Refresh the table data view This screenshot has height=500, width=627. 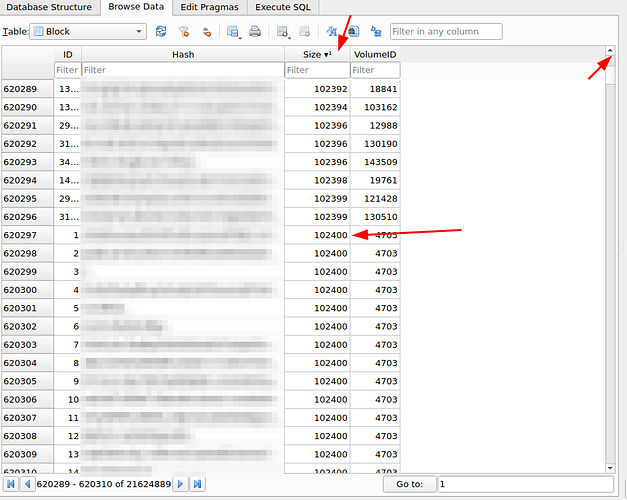click(x=162, y=32)
